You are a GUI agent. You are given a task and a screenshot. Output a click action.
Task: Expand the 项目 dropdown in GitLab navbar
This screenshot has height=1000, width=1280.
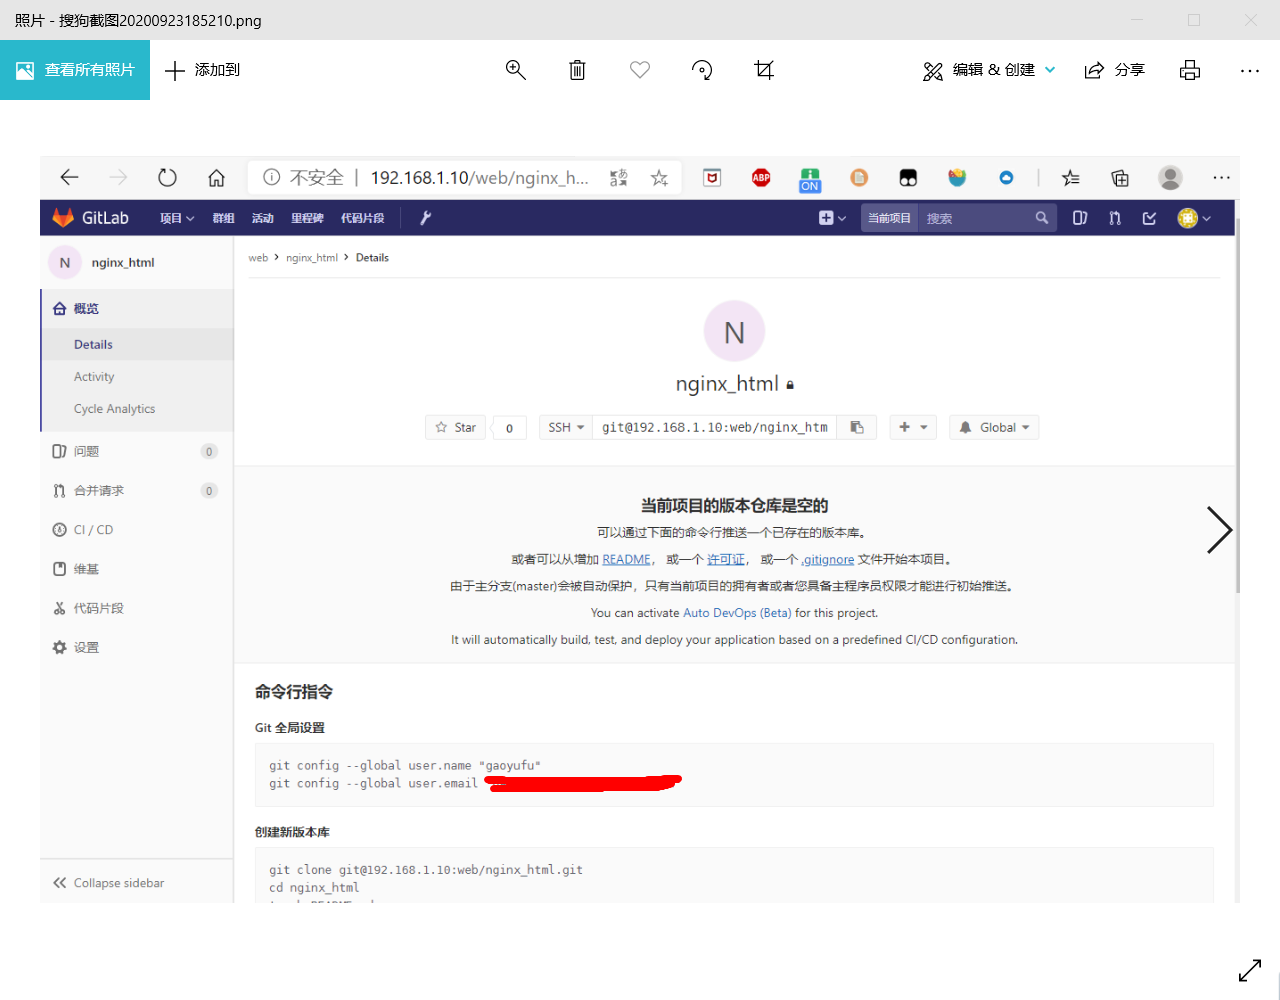click(177, 218)
